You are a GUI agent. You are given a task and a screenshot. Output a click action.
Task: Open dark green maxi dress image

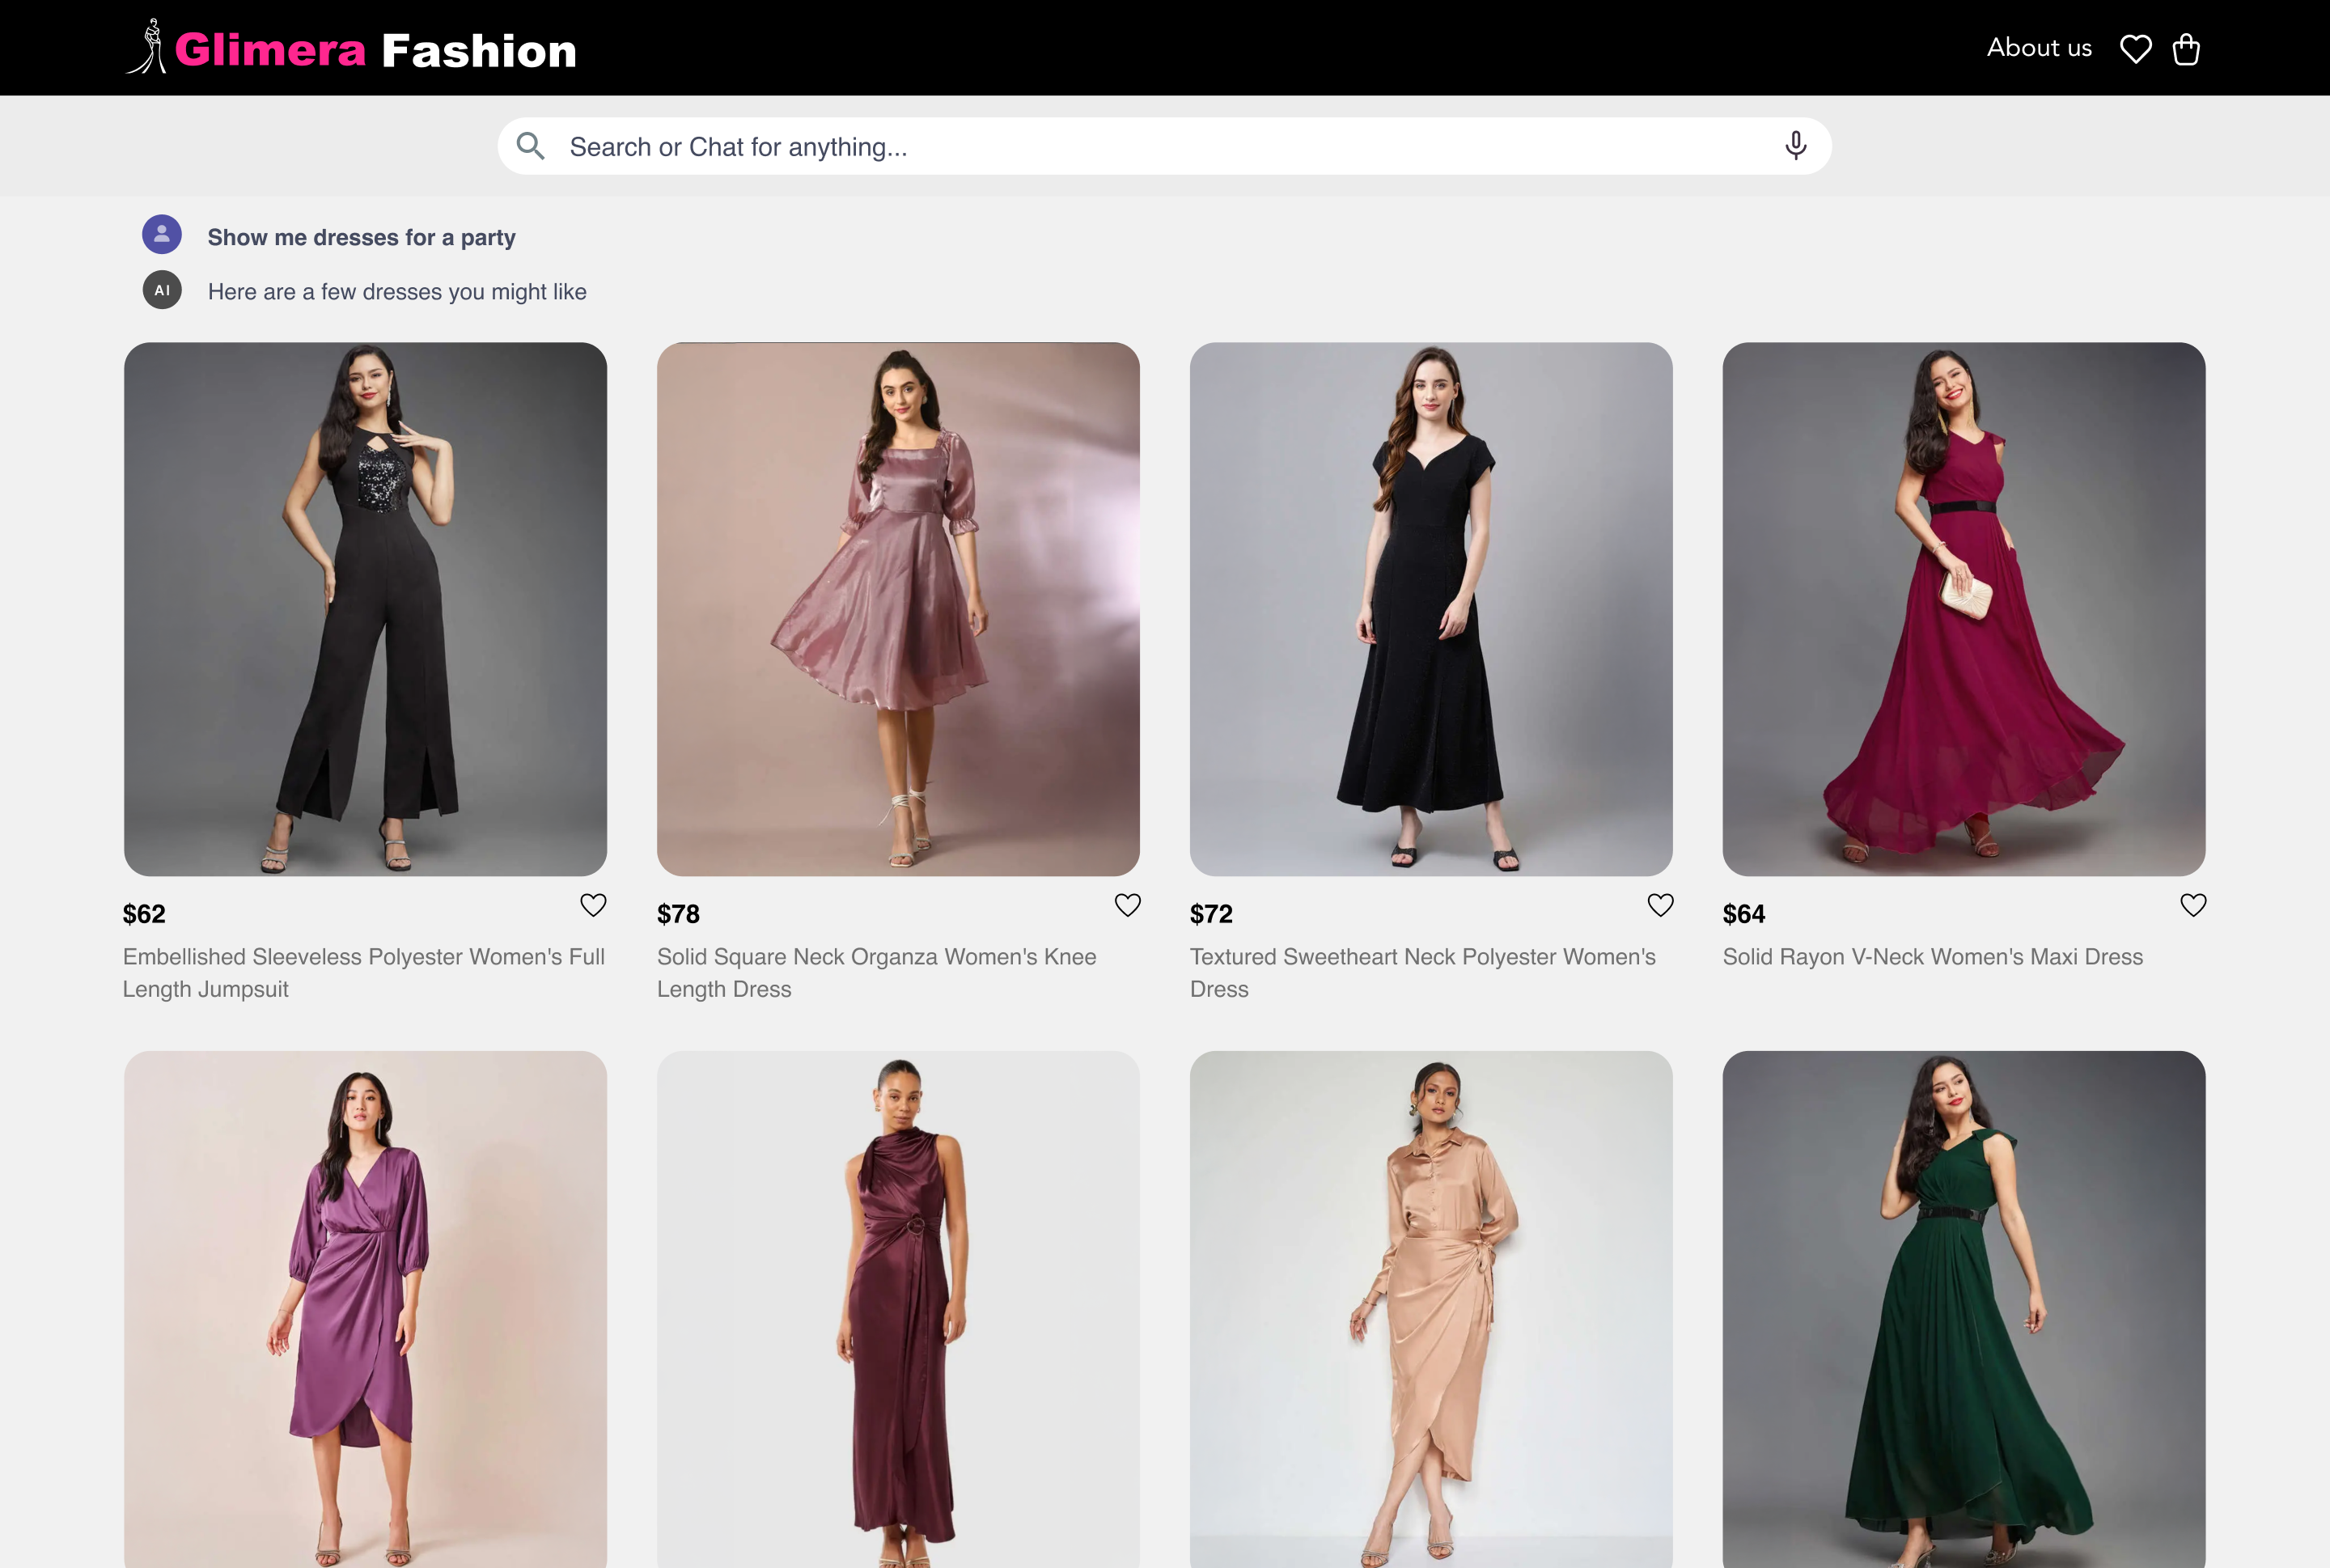[x=1964, y=1309]
